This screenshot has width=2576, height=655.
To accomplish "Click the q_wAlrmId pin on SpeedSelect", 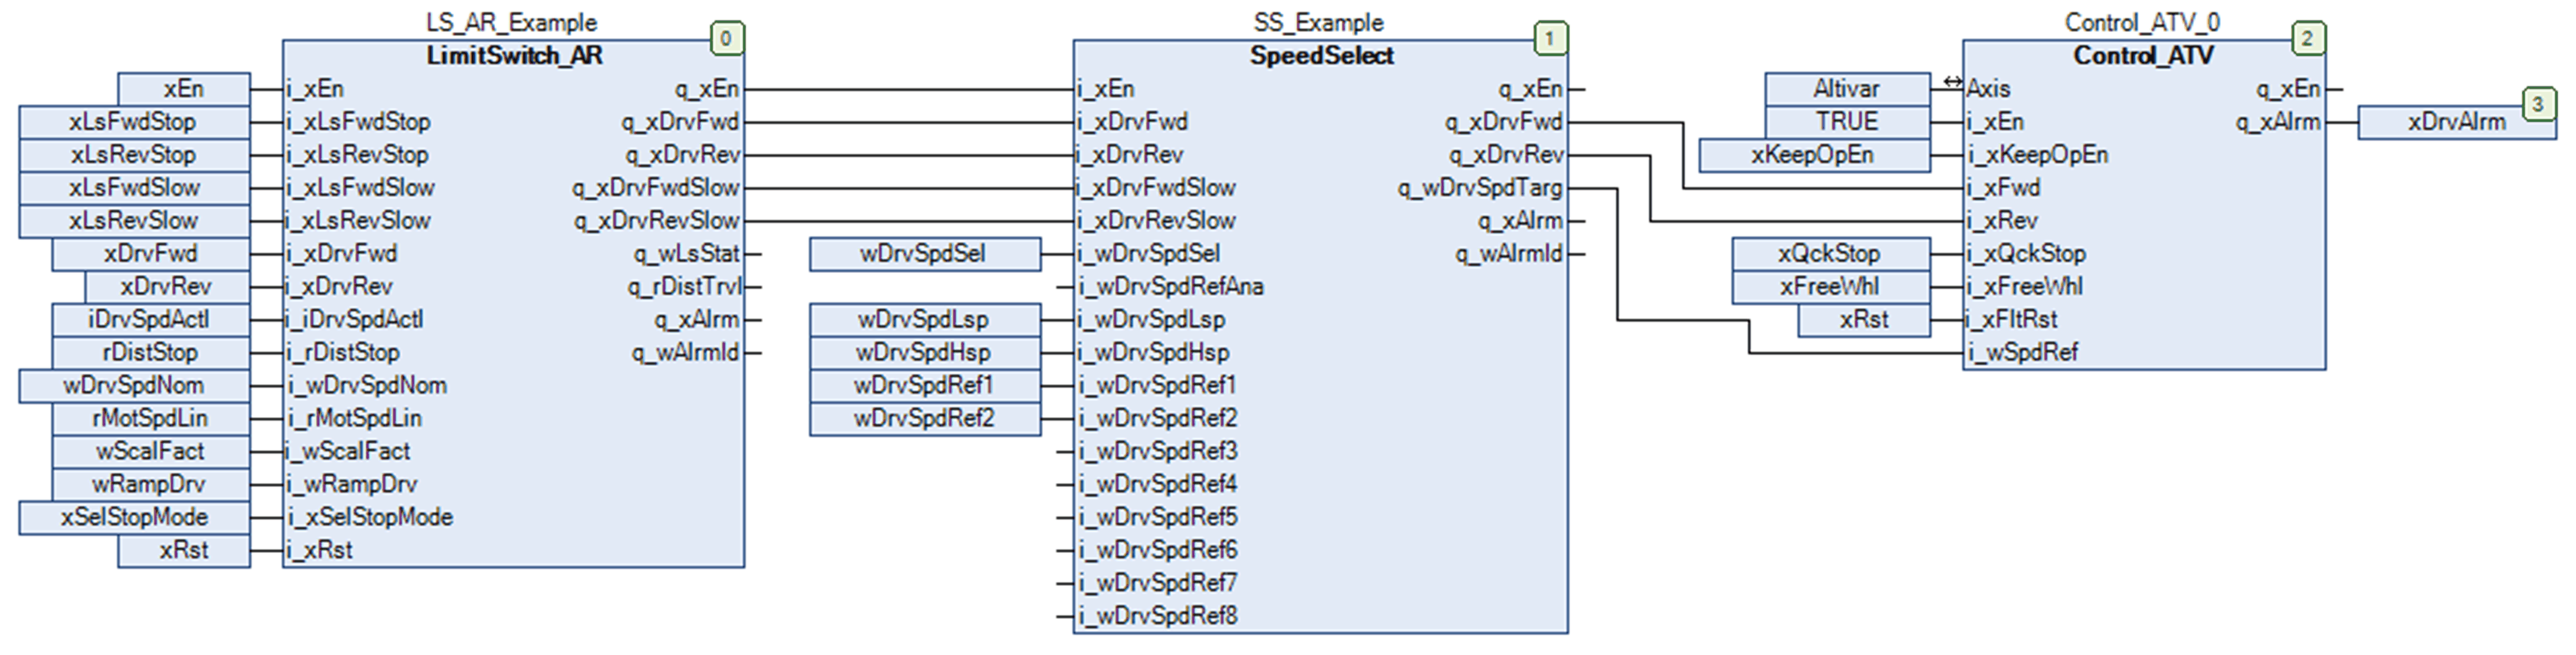I will pyautogui.click(x=1509, y=254).
